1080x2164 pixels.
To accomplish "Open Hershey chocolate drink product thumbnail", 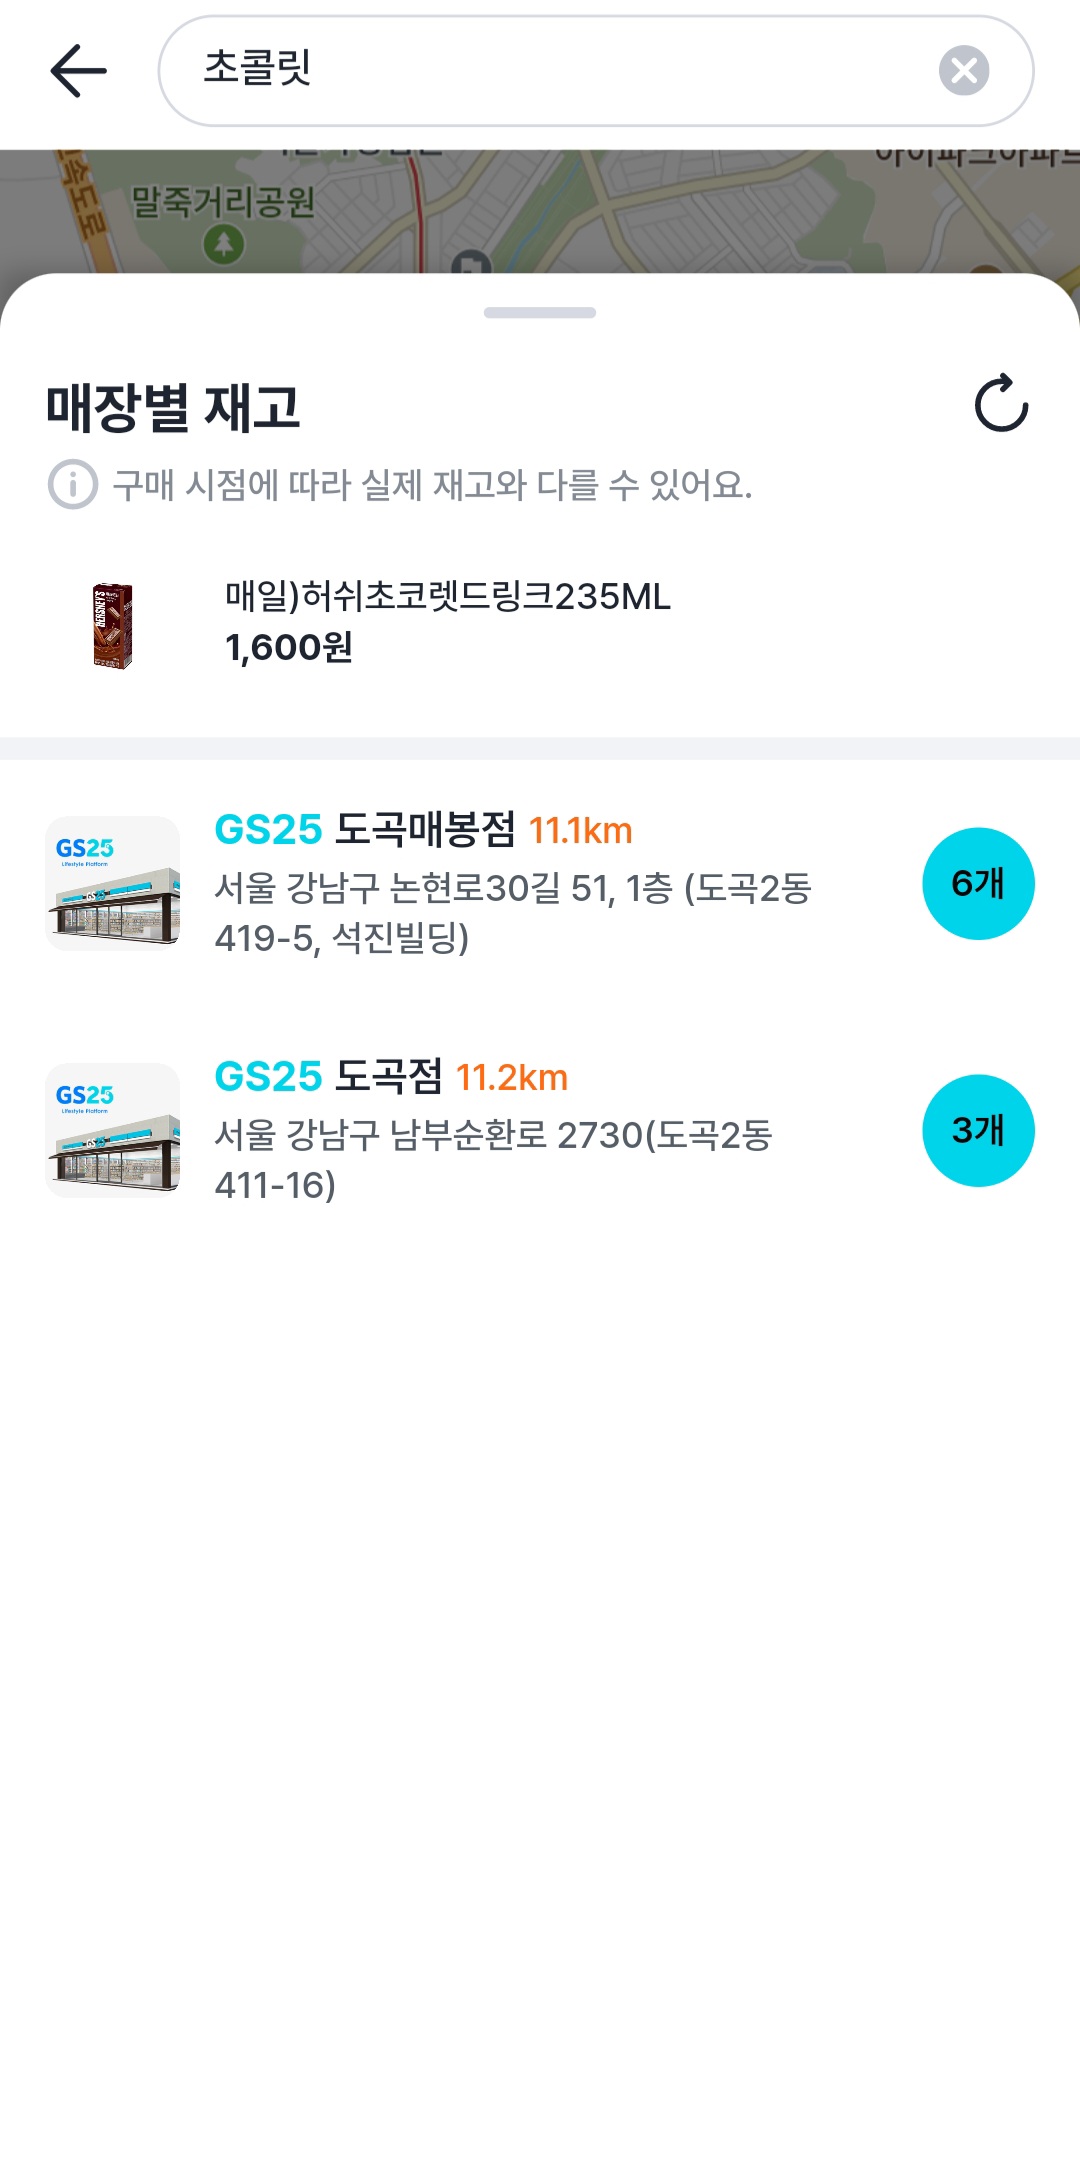I will tap(112, 626).
